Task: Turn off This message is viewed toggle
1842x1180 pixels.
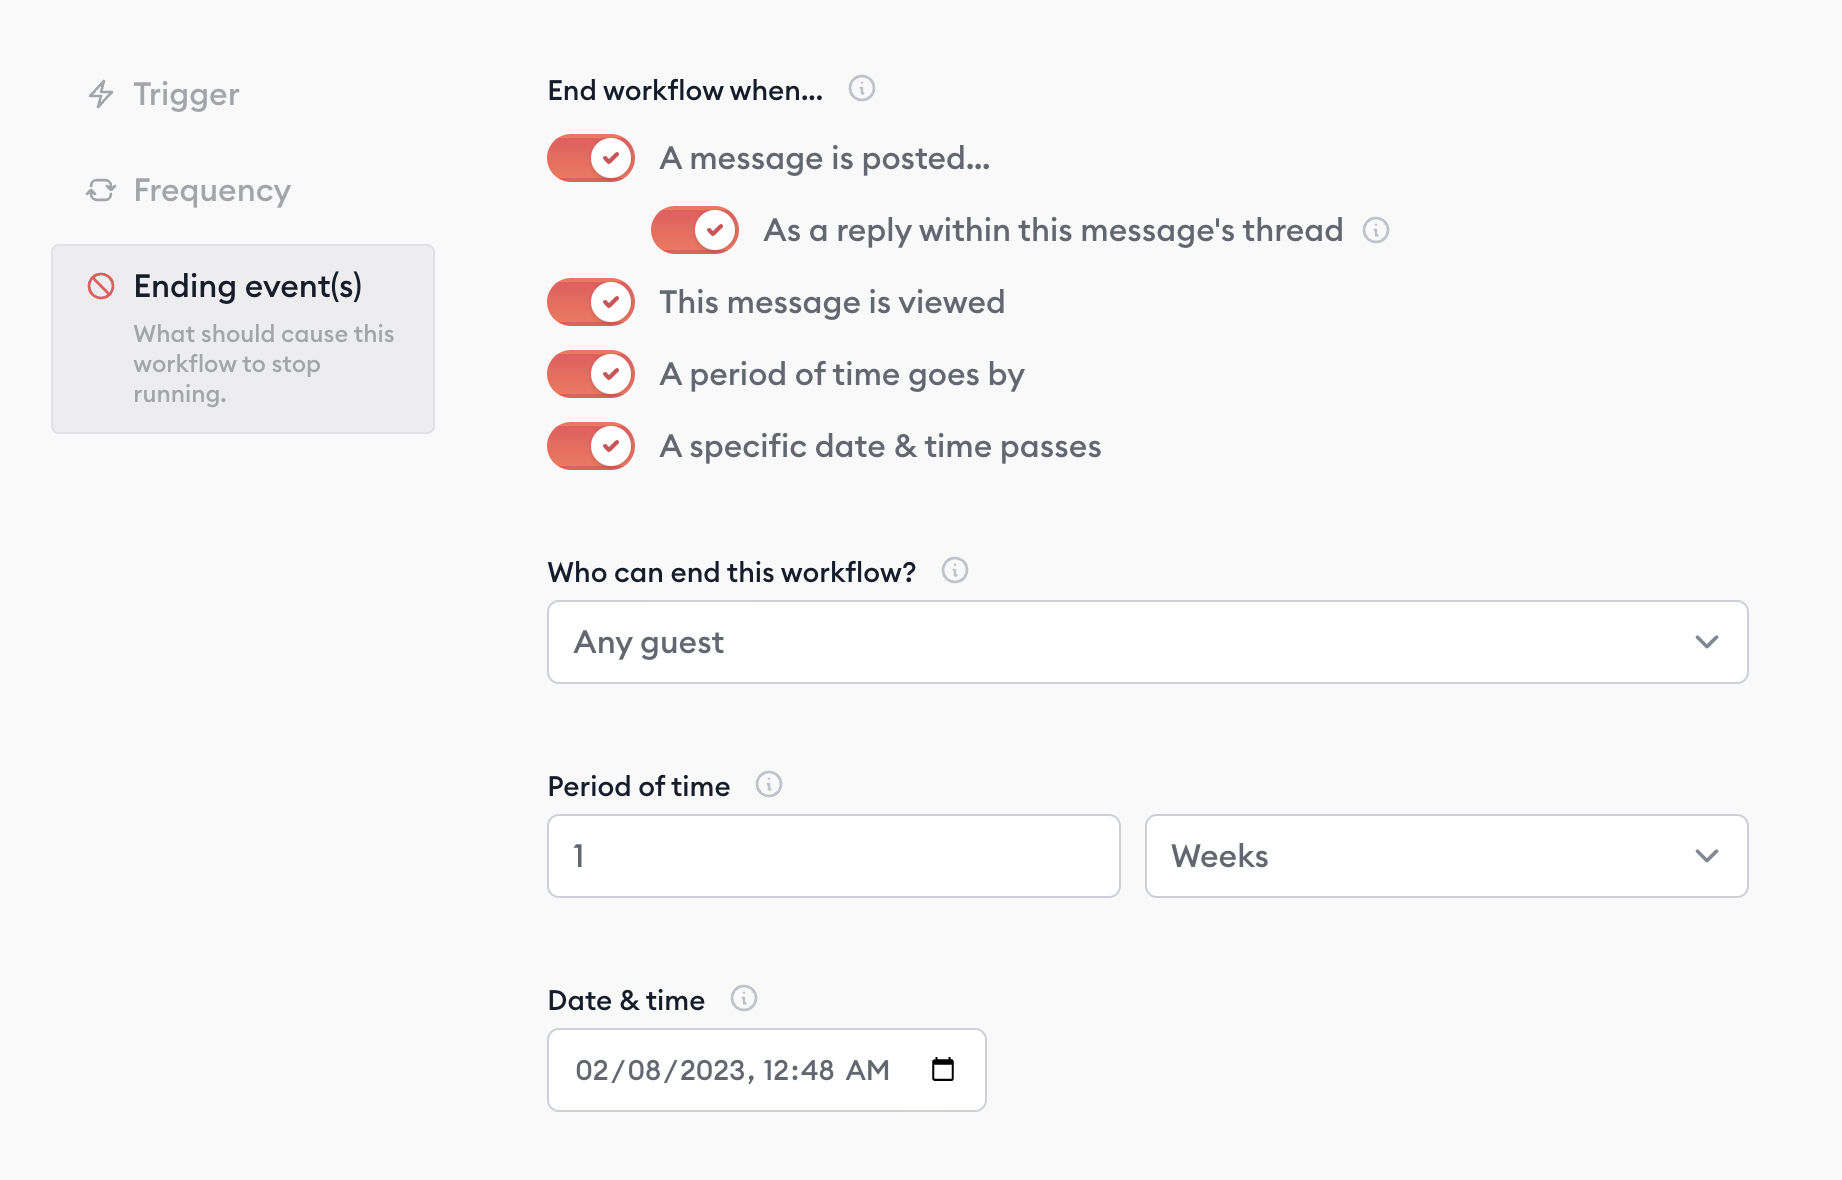Action: click(x=591, y=302)
